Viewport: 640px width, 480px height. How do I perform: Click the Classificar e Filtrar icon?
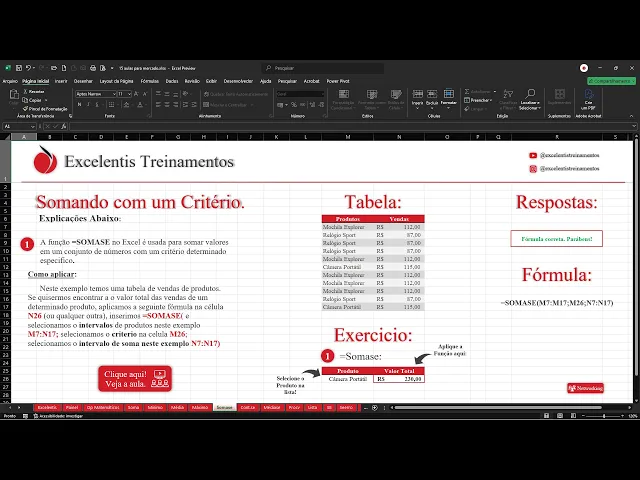pyautogui.click(x=508, y=94)
